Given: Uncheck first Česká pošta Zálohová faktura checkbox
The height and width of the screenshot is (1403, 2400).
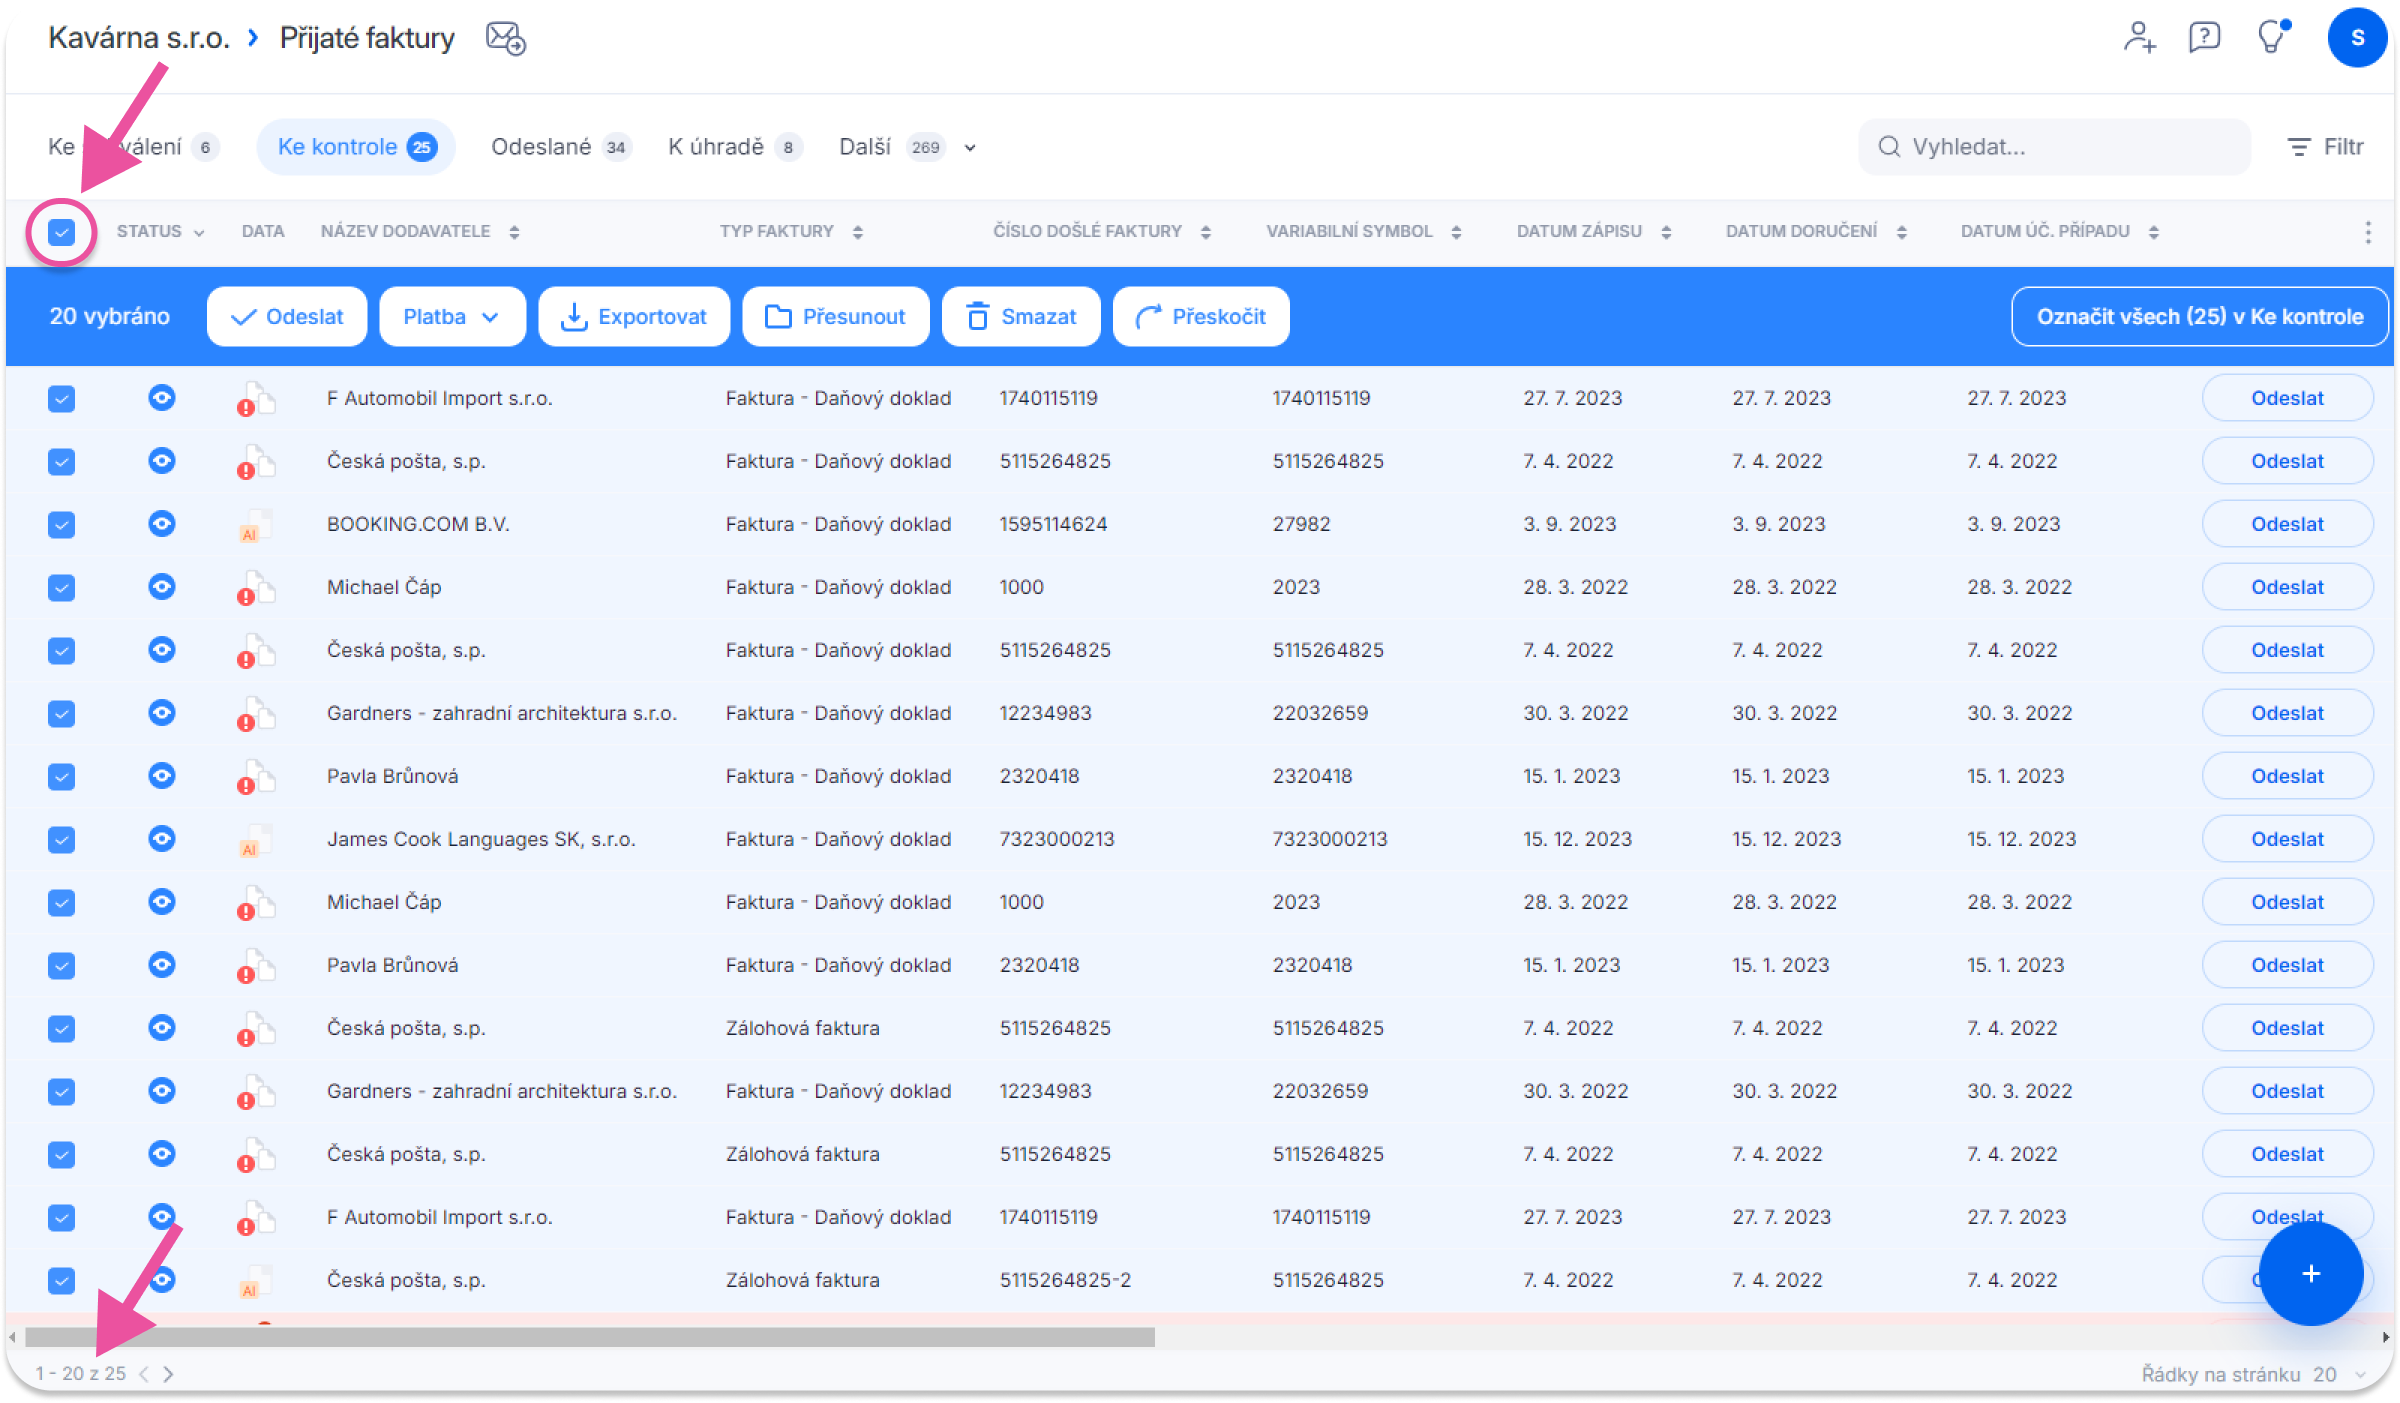Looking at the screenshot, I should click(x=61, y=1029).
